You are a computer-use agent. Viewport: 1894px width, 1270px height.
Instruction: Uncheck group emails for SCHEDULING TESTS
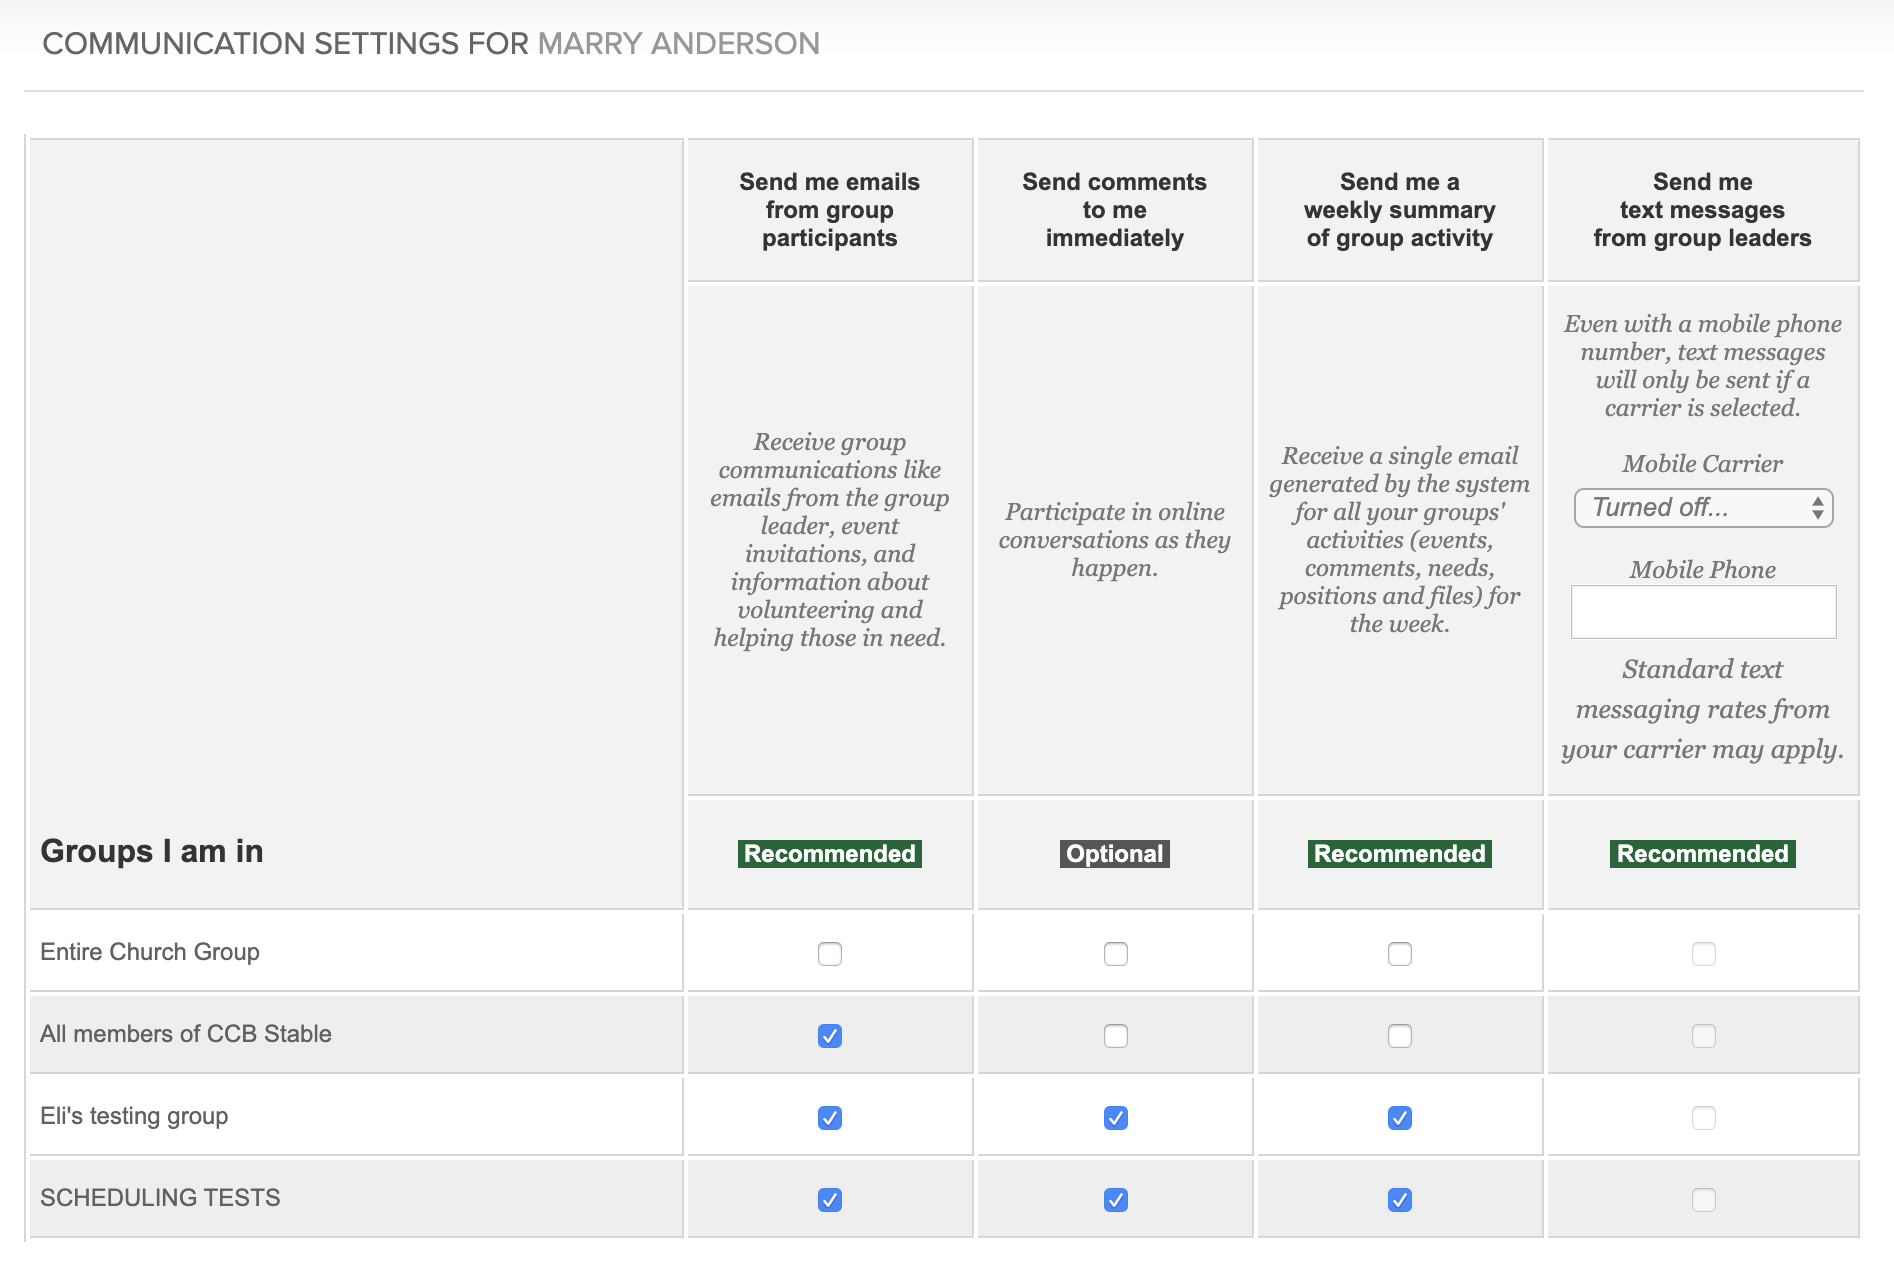pos(829,1200)
